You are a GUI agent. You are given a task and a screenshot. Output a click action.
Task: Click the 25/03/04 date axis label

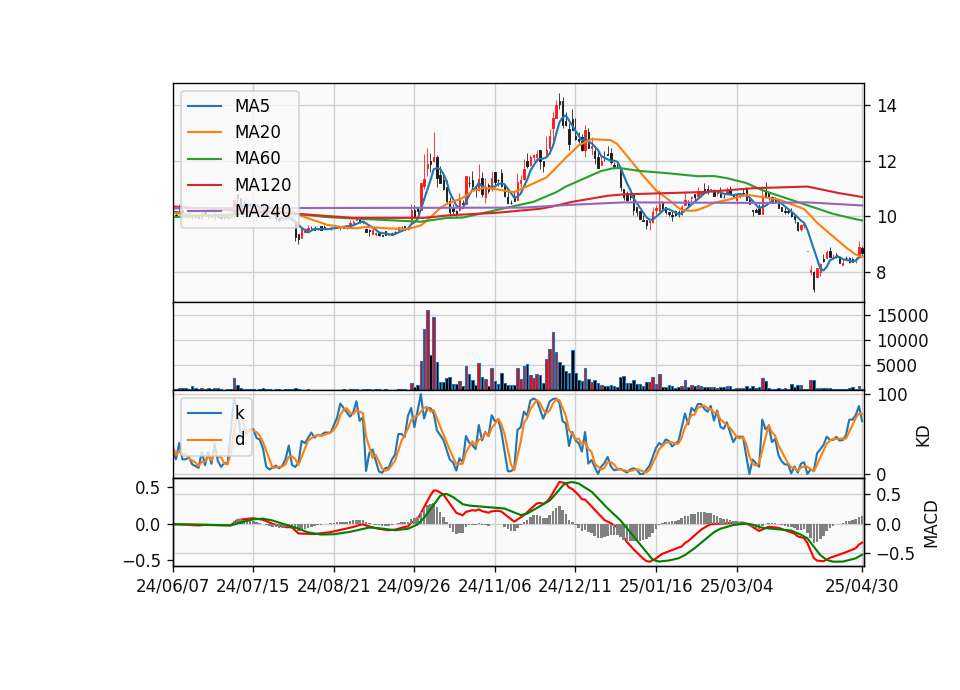click(737, 586)
